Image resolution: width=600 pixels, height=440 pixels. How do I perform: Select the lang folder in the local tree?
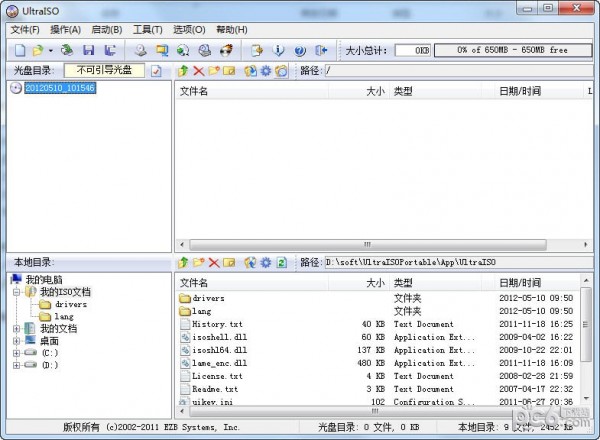point(64,317)
